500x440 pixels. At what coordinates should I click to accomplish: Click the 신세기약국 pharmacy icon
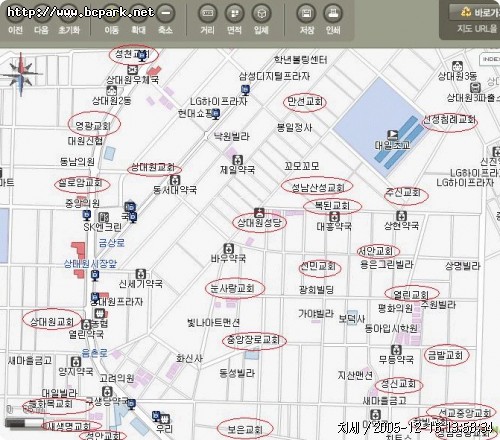pyautogui.click(x=141, y=274)
